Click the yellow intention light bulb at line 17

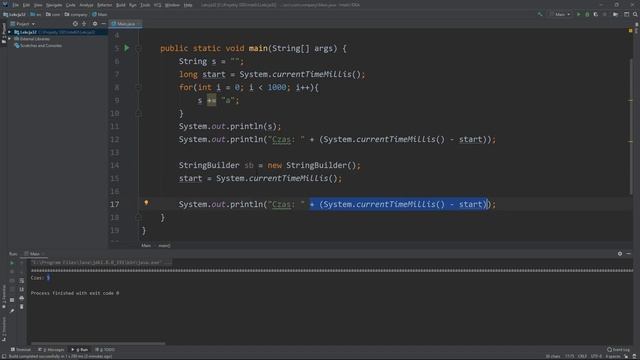(146, 203)
